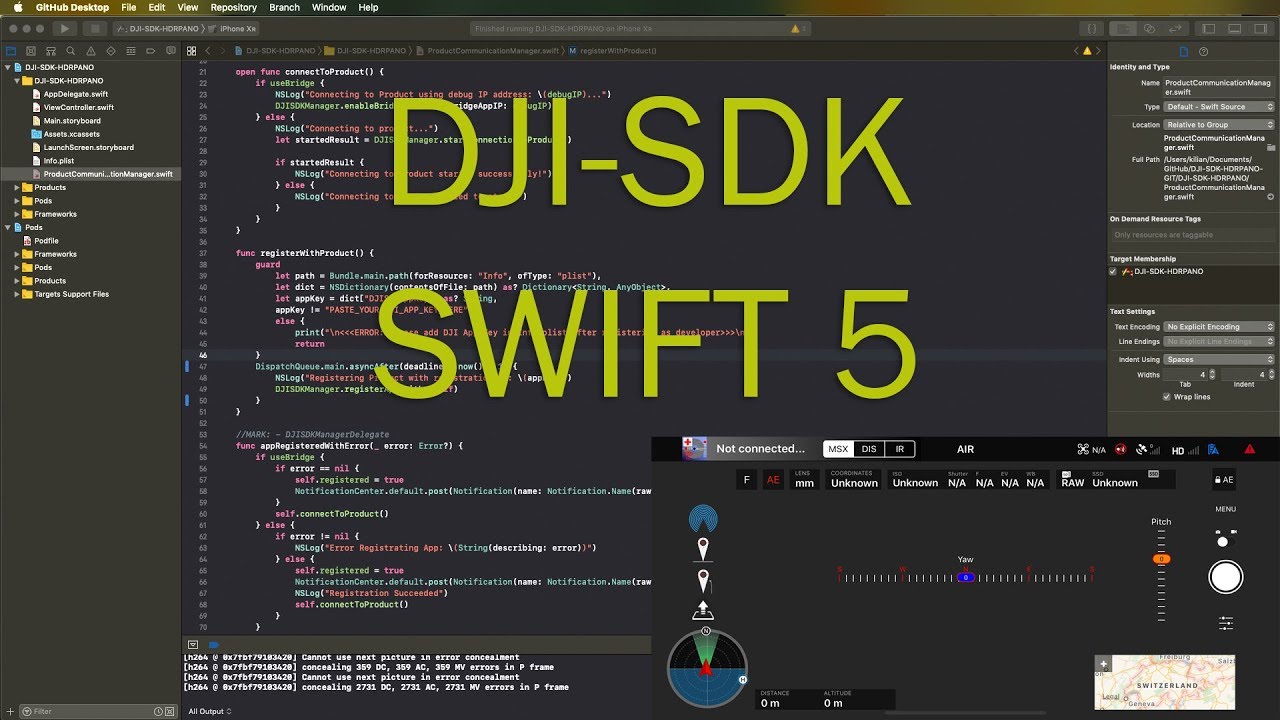The height and width of the screenshot is (720, 1280).
Task: Tap the camera shutter button in drone app
Action: tap(1225, 577)
